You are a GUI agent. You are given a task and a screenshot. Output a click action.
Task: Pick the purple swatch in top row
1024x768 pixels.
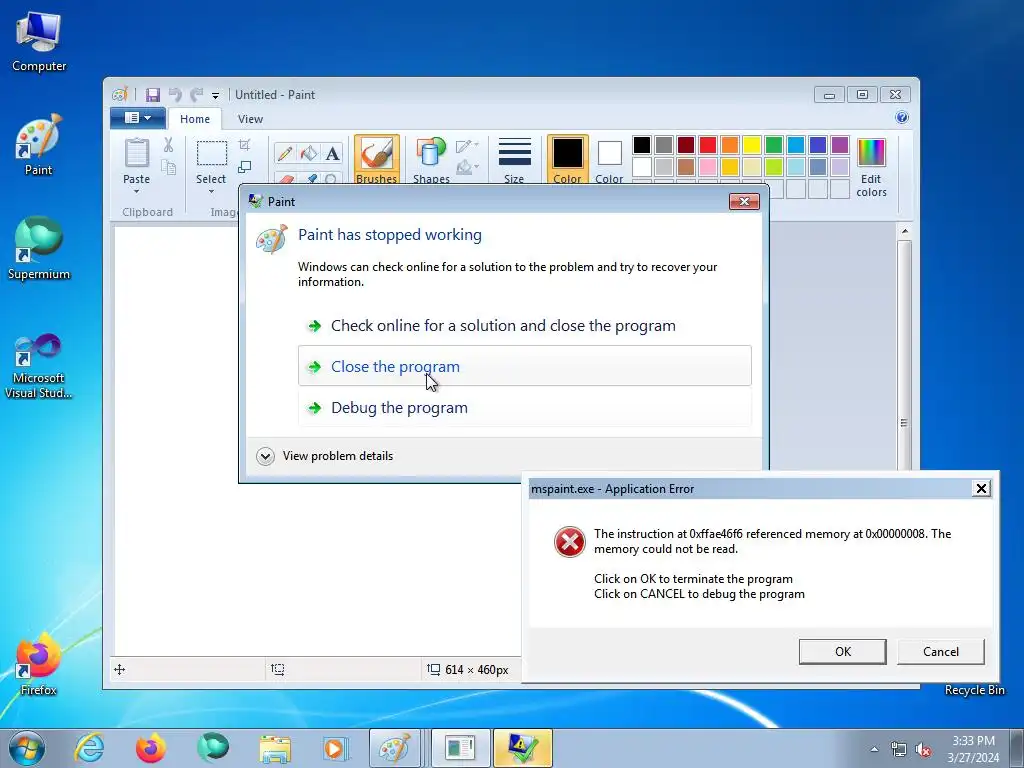click(x=840, y=145)
